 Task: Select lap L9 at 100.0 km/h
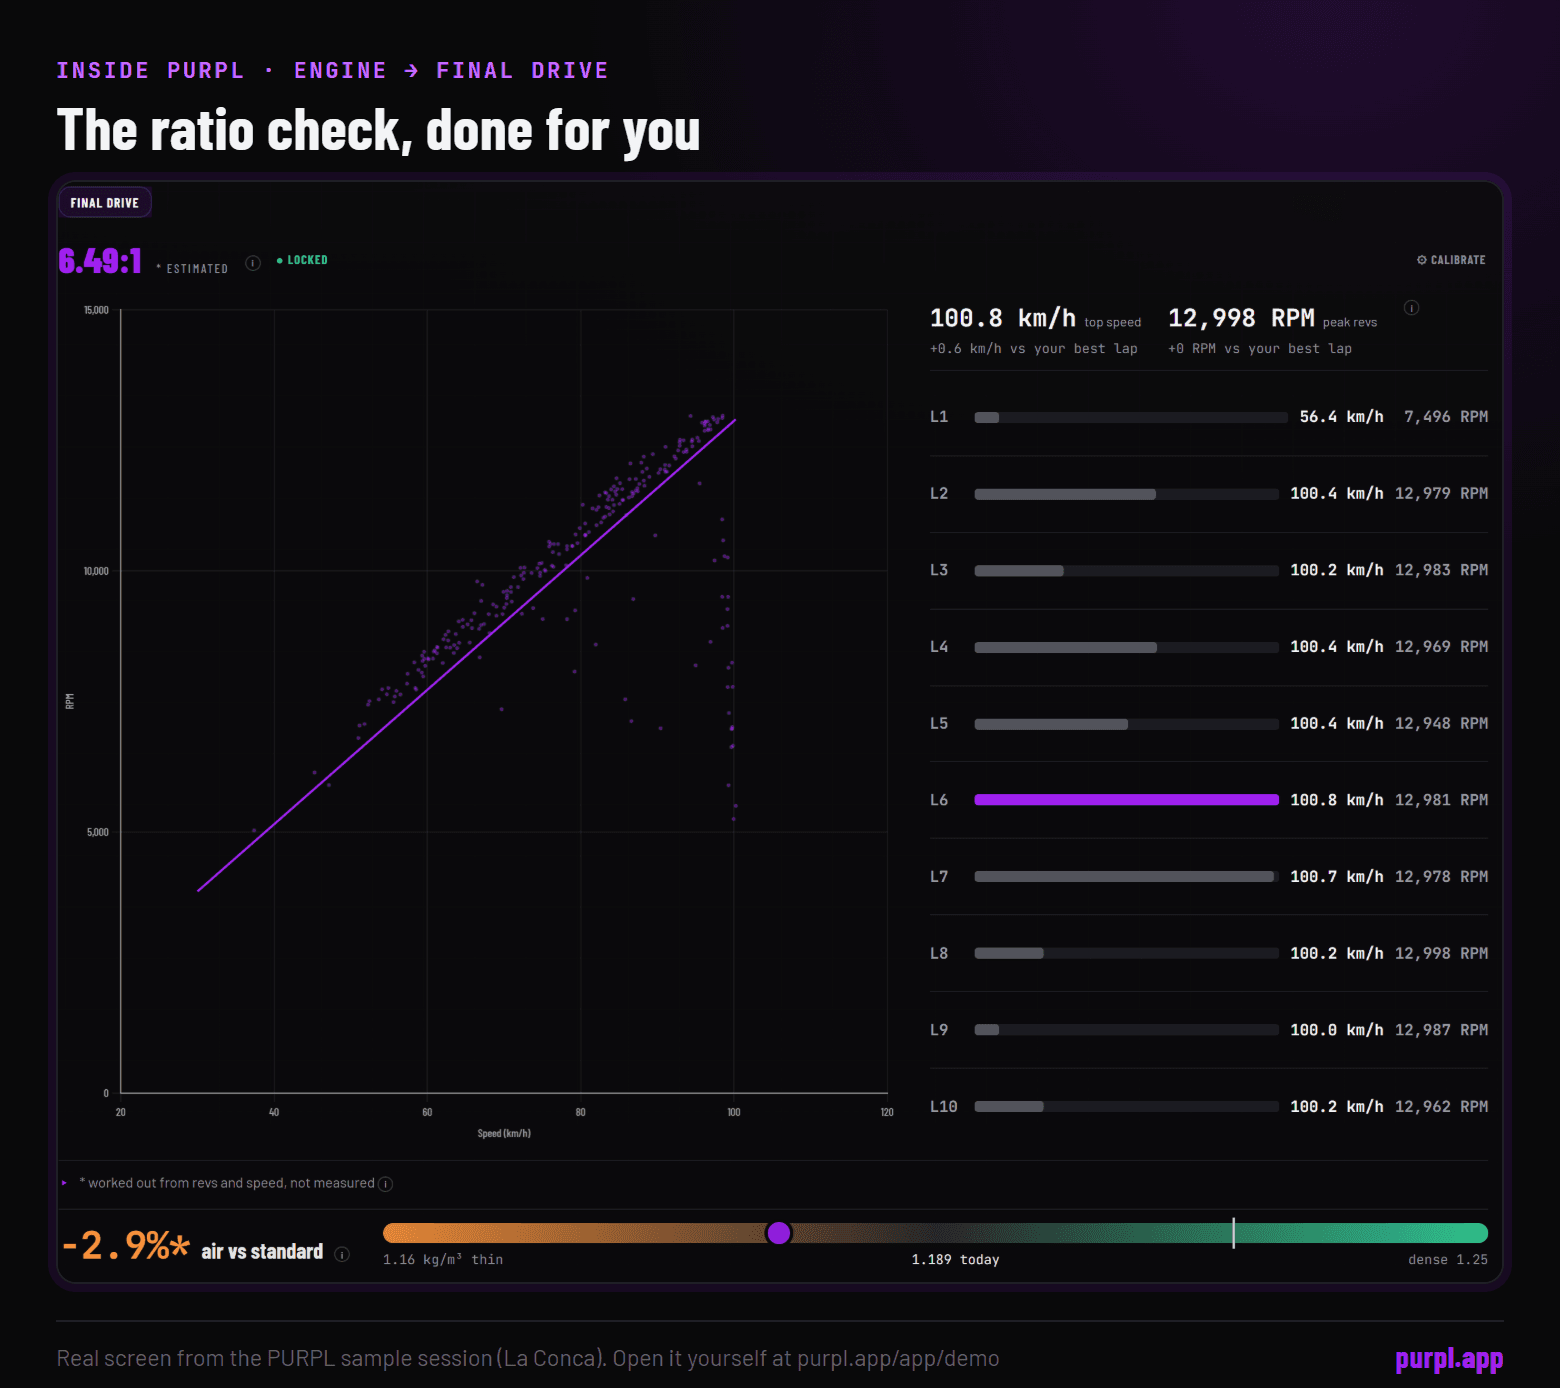tap(1208, 1030)
